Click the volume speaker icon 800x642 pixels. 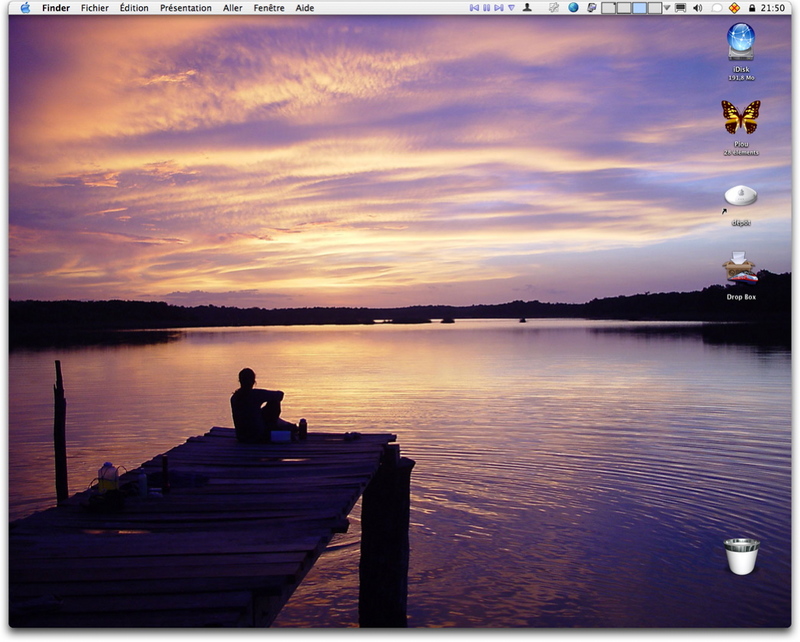(697, 8)
